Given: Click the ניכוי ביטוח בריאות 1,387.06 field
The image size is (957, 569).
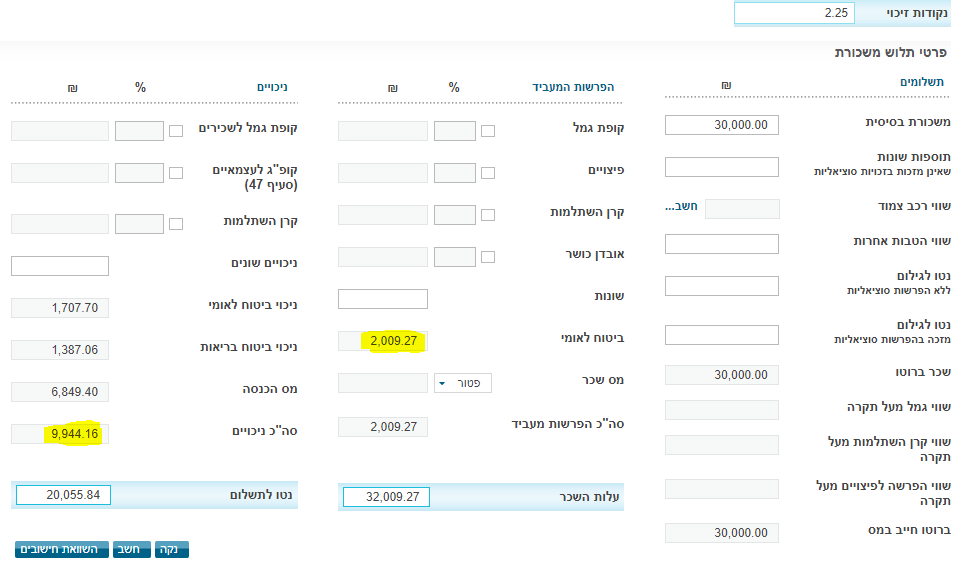Looking at the screenshot, I should click(60, 350).
